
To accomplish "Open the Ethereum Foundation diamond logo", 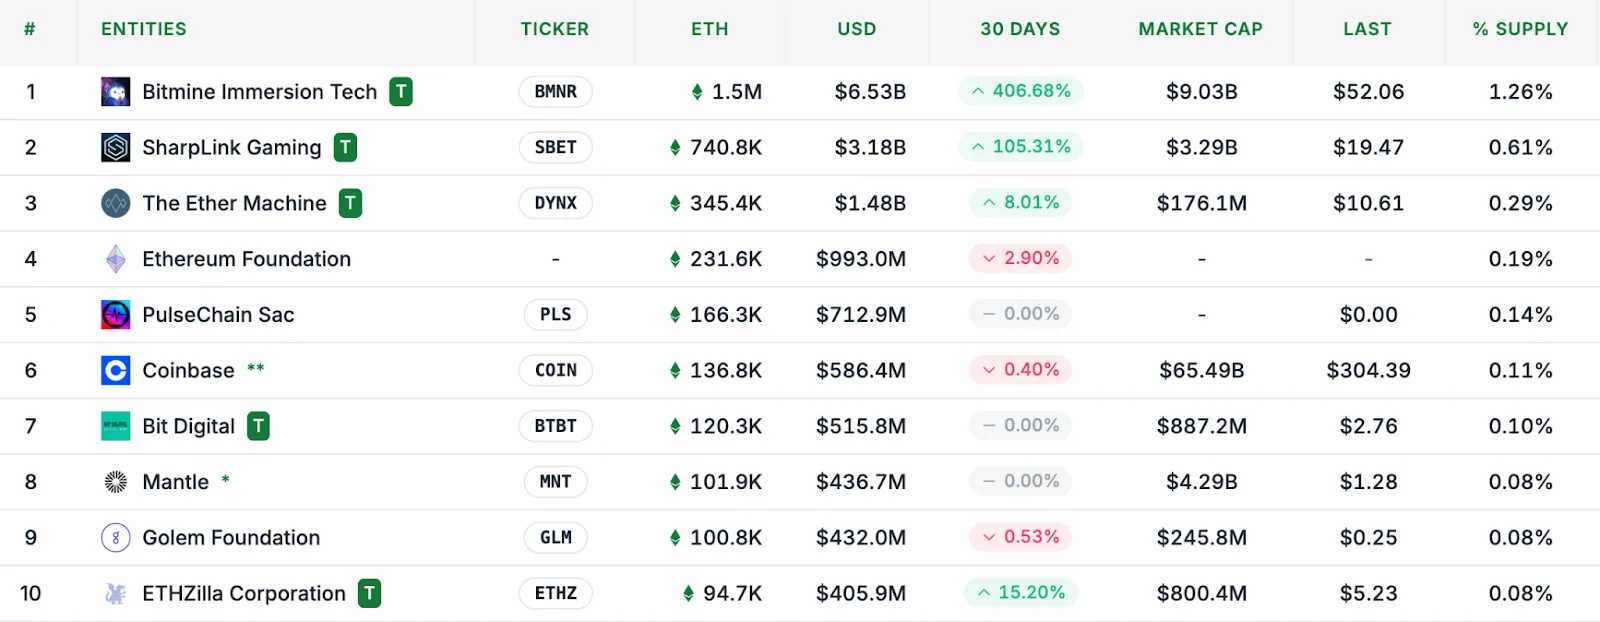I will pos(115,258).
